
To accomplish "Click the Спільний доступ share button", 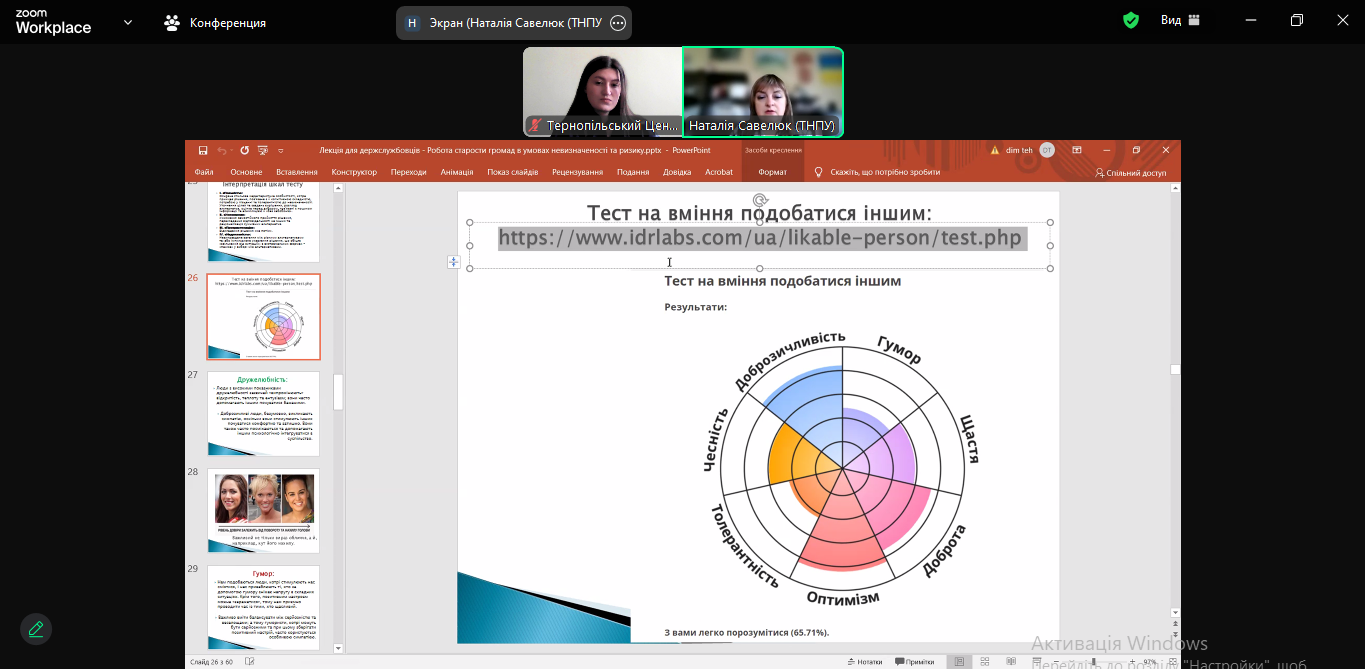I will click(1131, 172).
